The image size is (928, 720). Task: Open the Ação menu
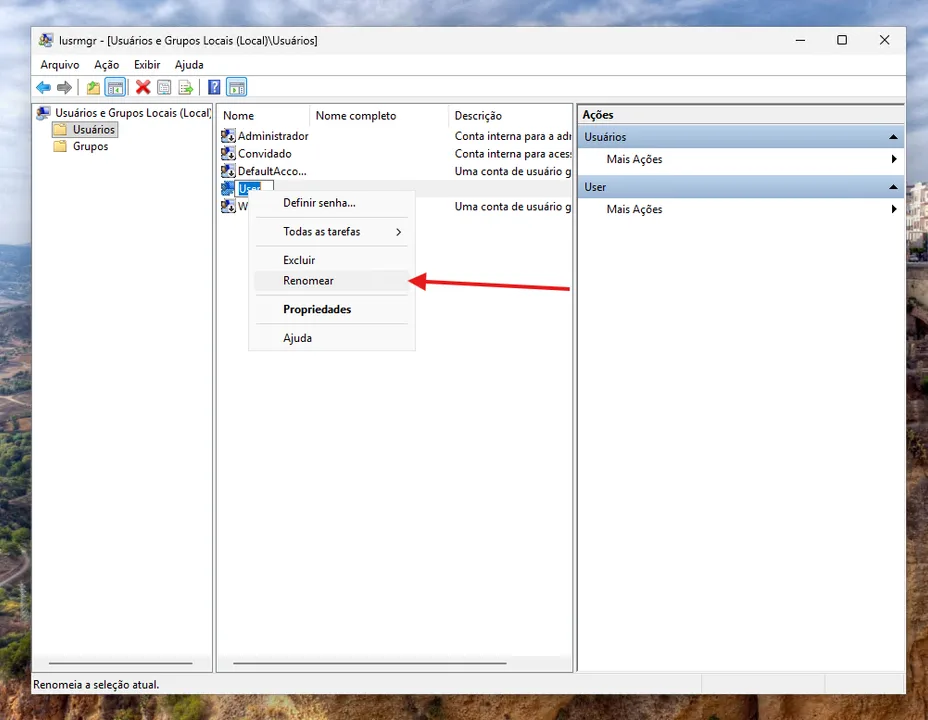[x=107, y=65]
